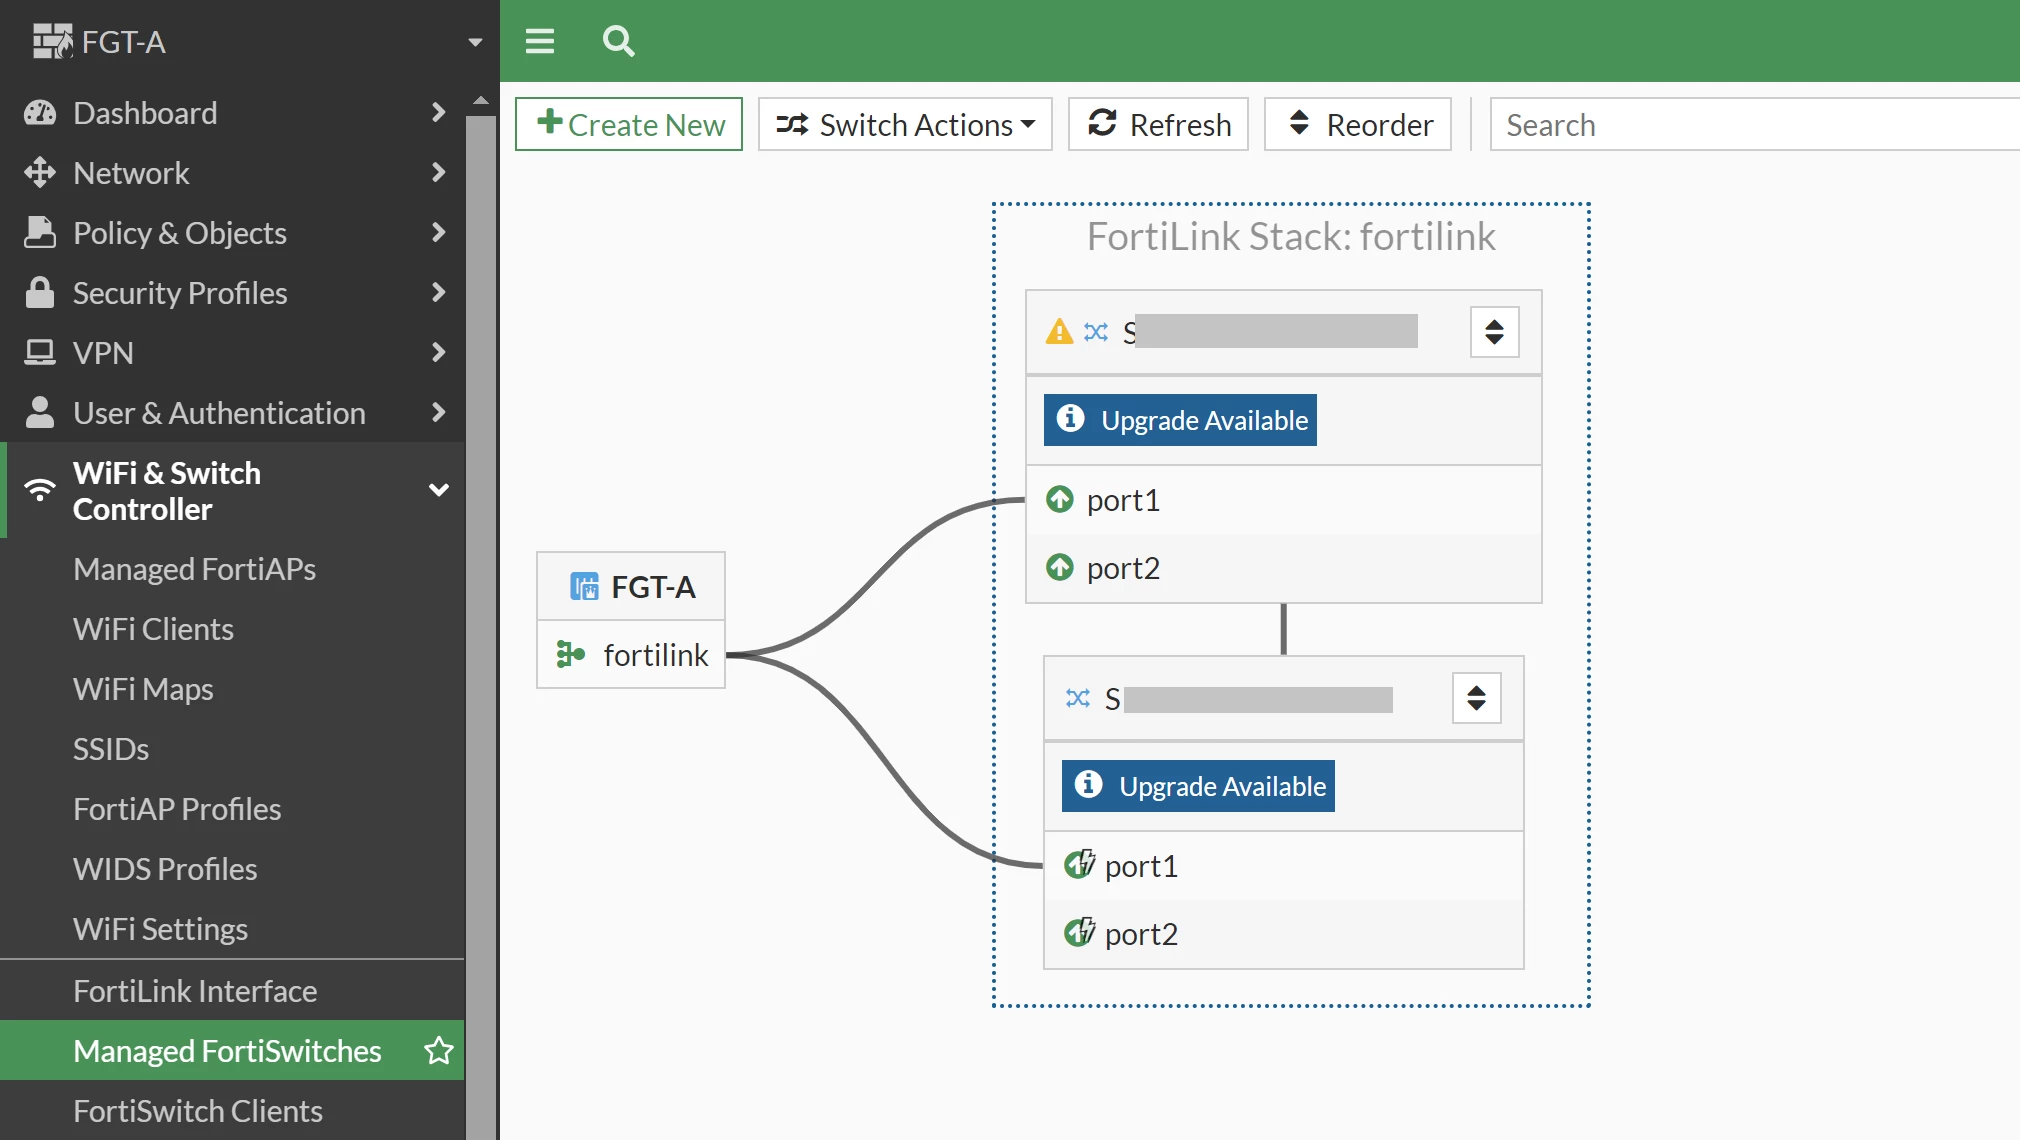
Task: Click the WiFi signal icon in sidebar
Action: pos(40,490)
